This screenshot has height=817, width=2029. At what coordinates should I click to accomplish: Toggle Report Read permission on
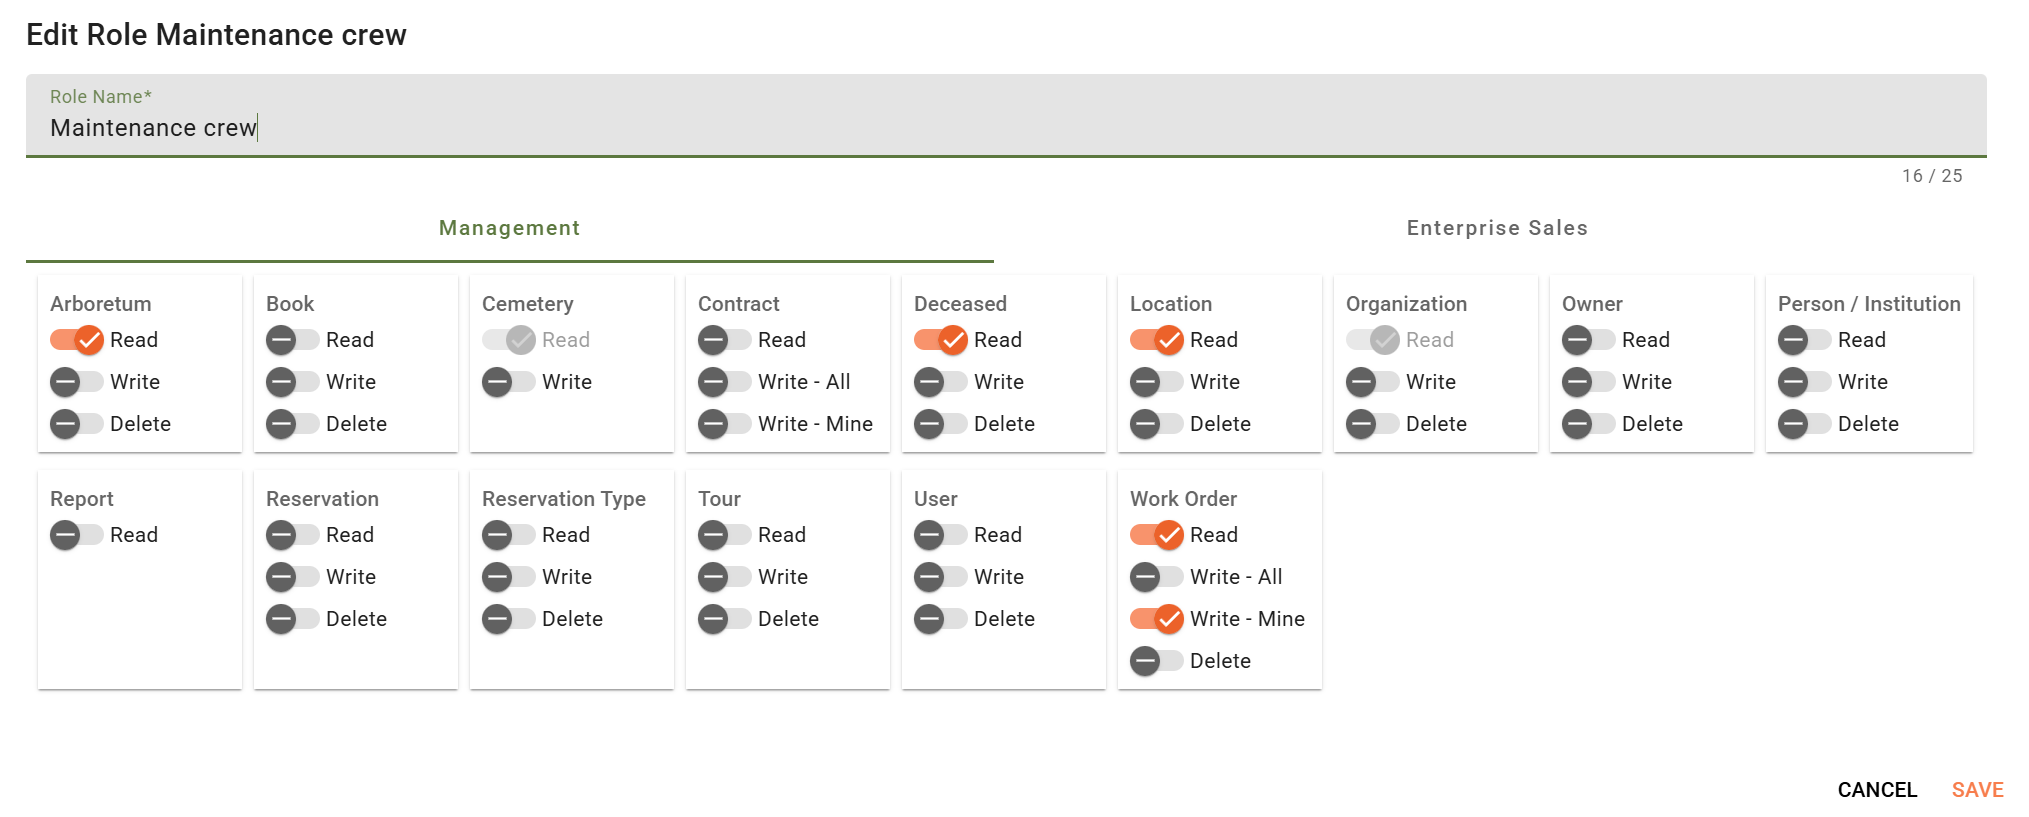coord(77,535)
